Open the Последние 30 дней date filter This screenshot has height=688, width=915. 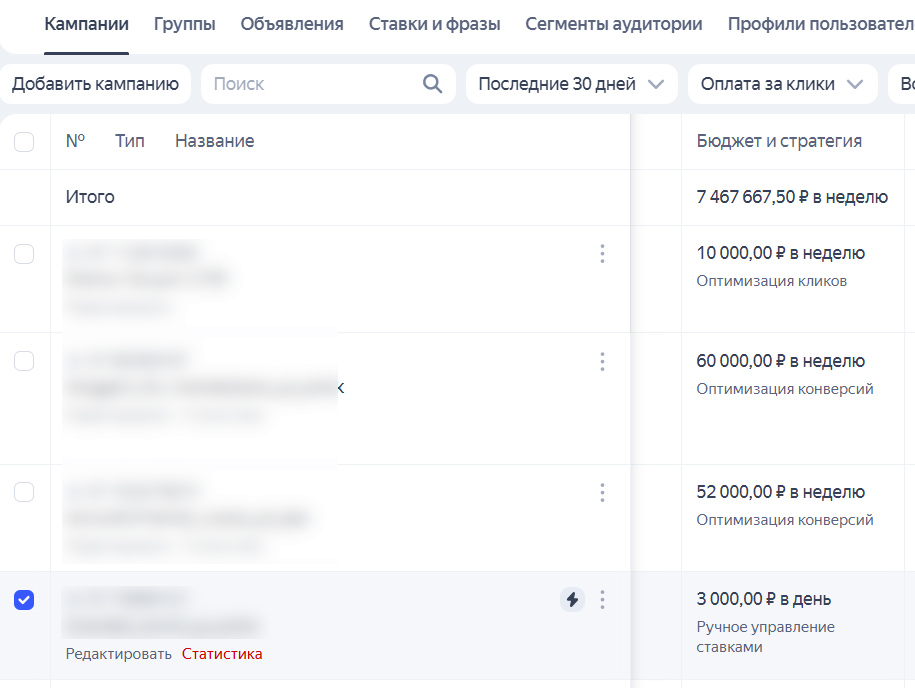pos(571,84)
